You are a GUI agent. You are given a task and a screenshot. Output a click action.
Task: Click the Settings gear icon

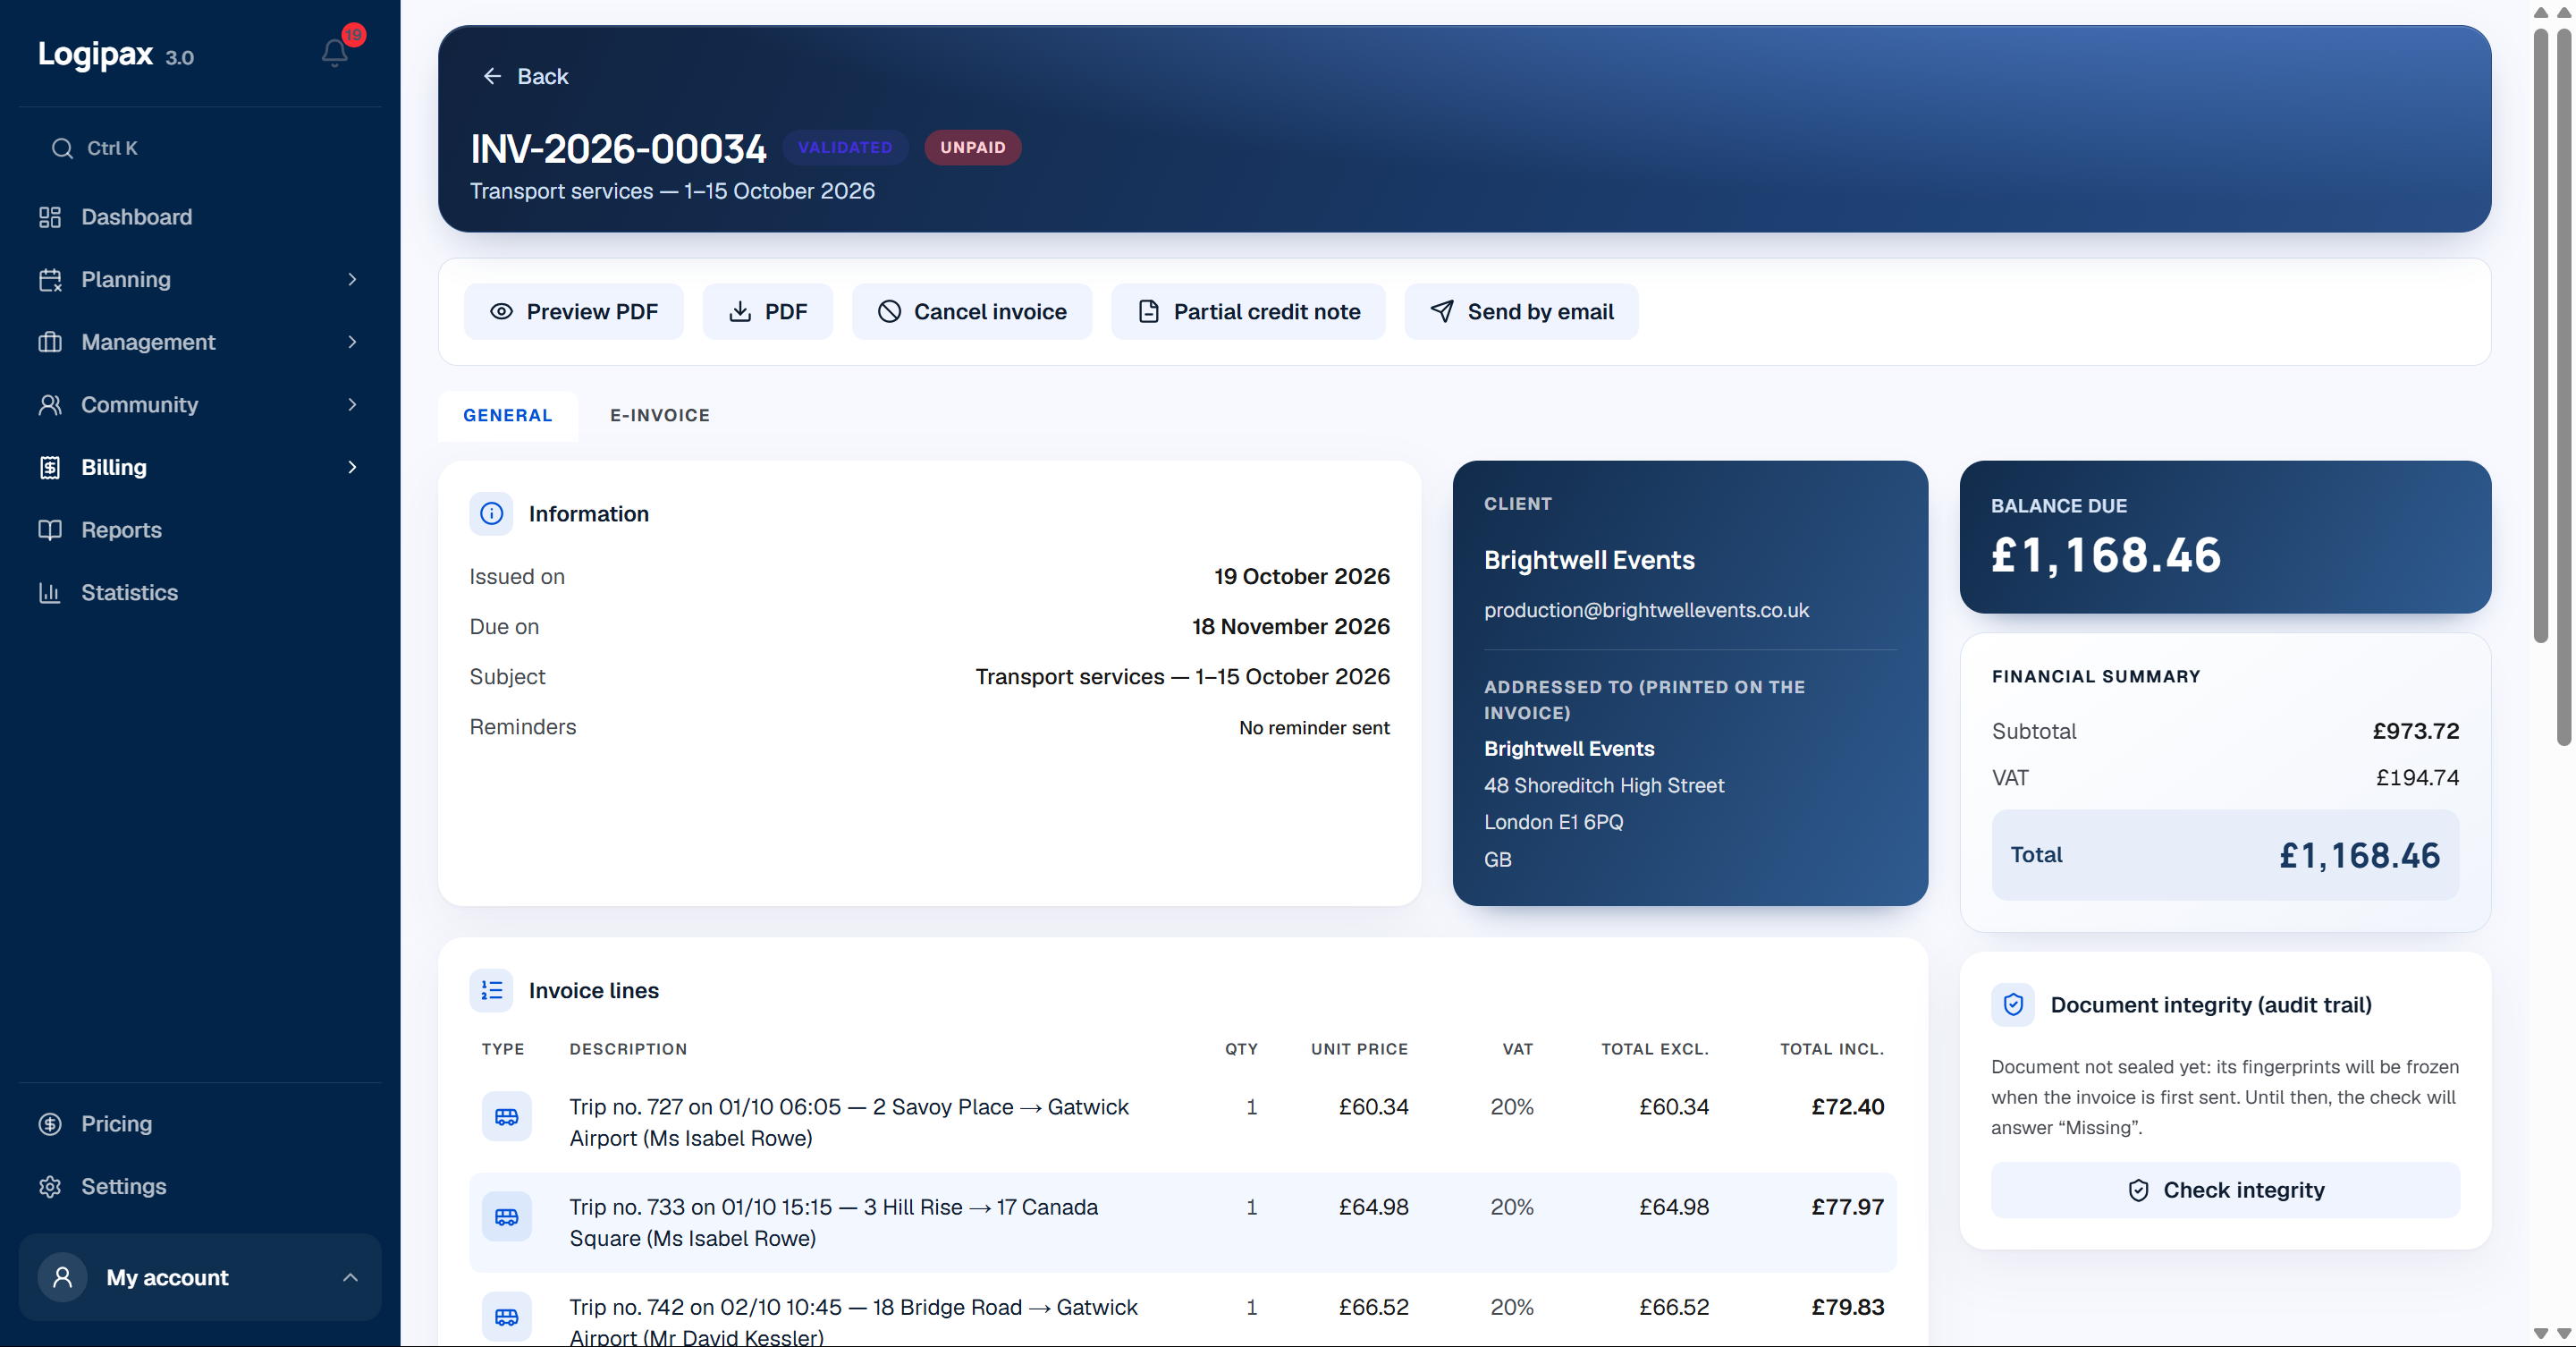click(50, 1187)
